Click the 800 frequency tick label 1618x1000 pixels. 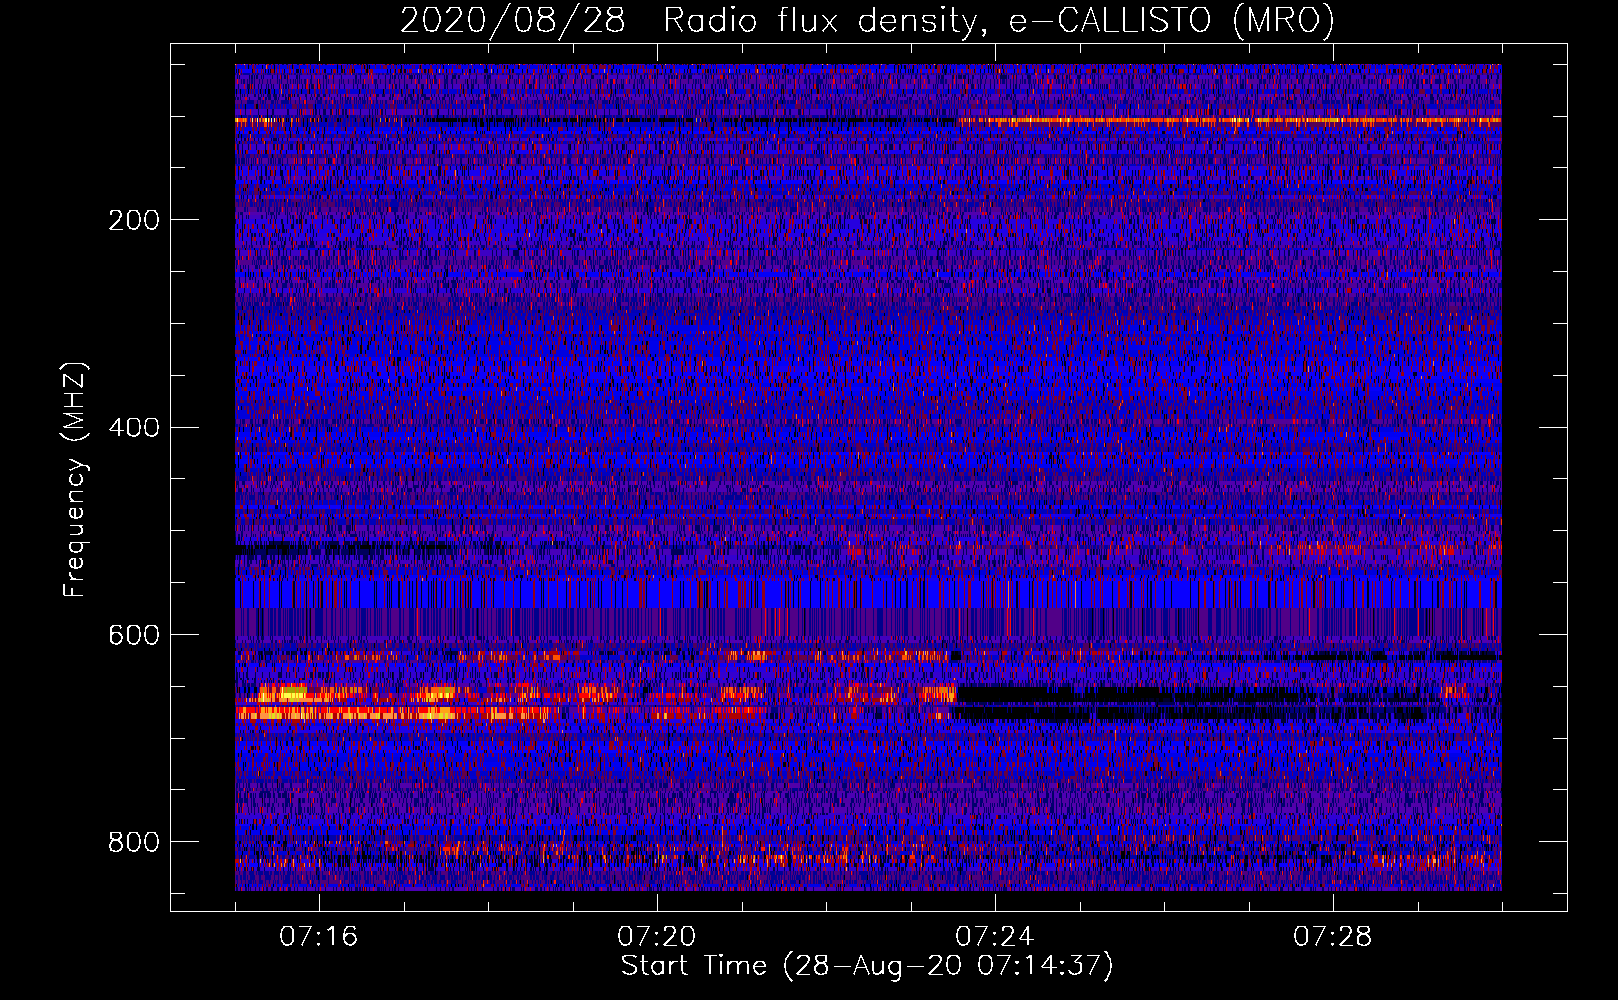(134, 843)
